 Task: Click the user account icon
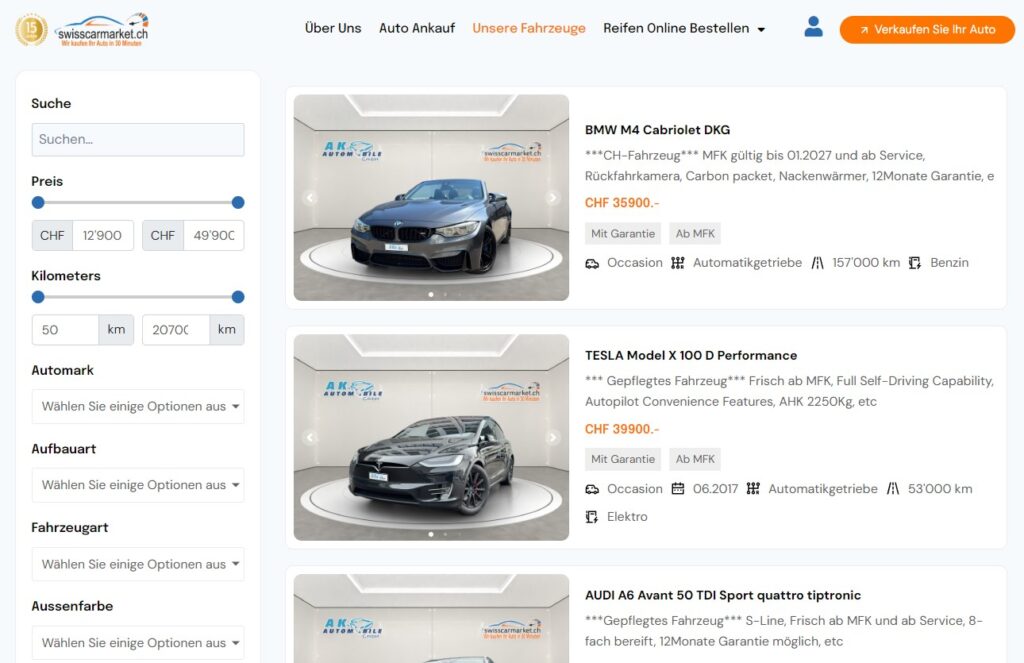(813, 27)
